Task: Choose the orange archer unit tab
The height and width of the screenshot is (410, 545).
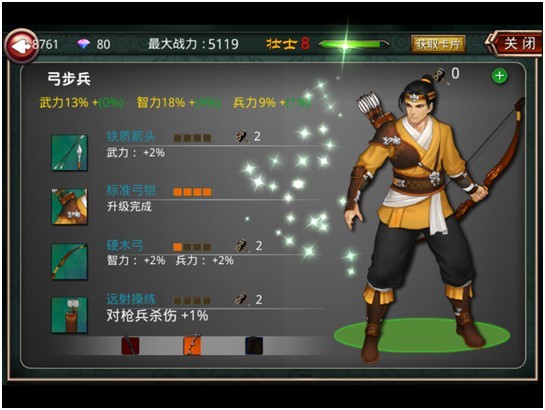Action: (x=192, y=345)
